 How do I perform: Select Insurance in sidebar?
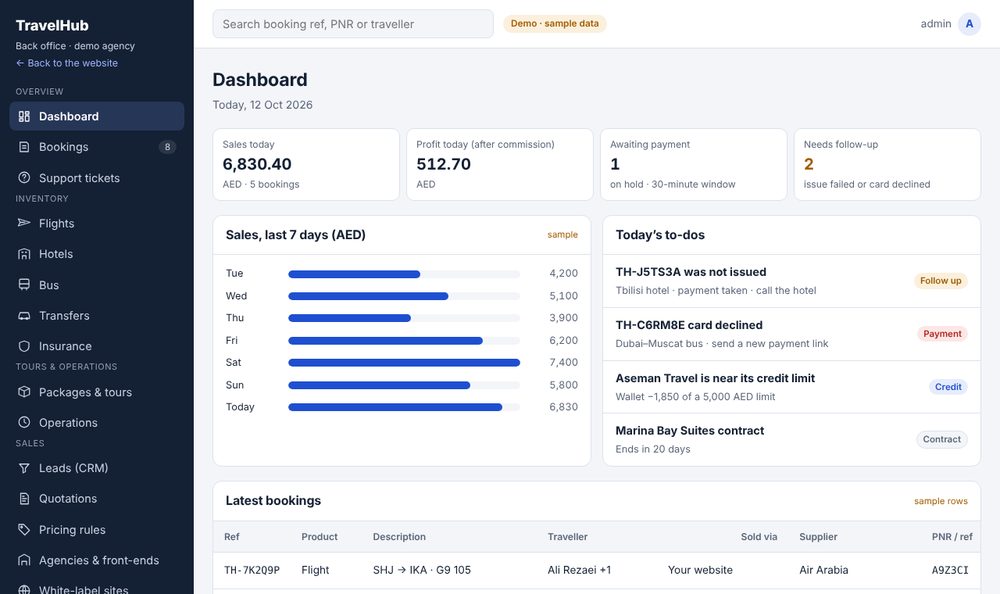97,346
